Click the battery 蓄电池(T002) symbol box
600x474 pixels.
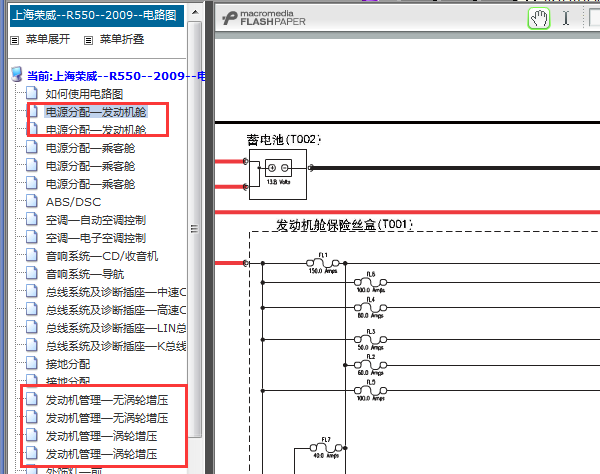[278, 174]
